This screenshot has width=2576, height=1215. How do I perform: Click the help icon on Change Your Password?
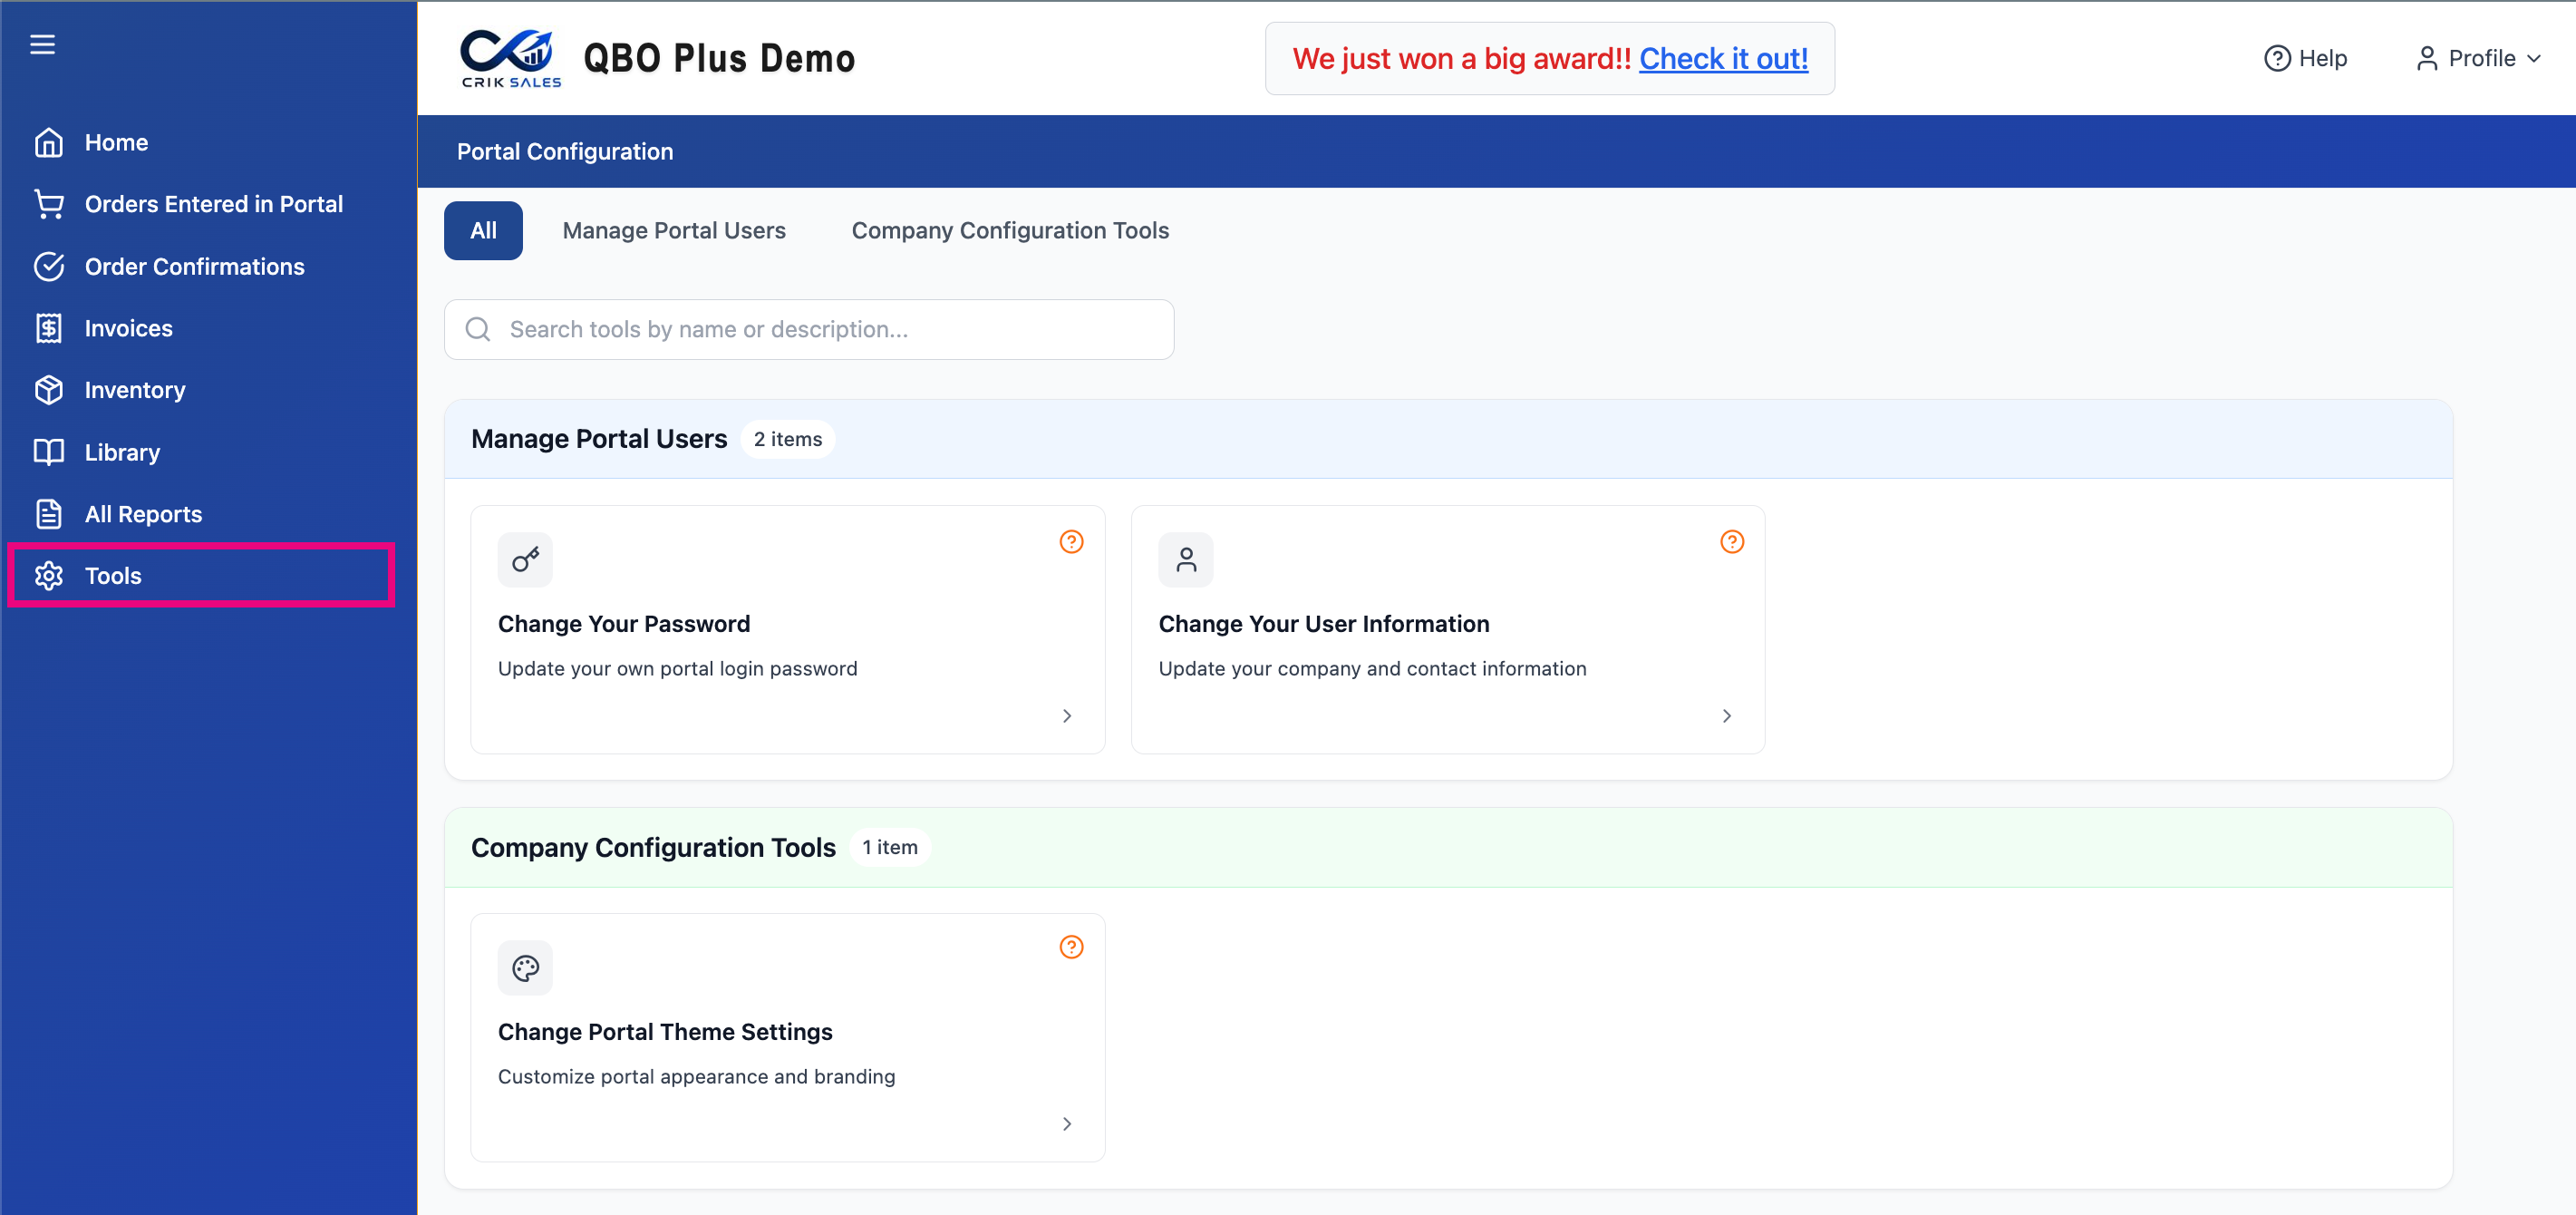[x=1071, y=542]
